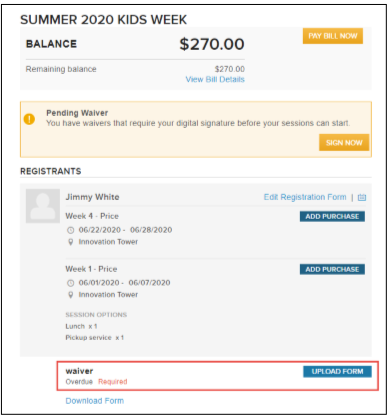The height and width of the screenshot is (417, 391).
Task: Click Upload Form for the waiver
Action: [x=337, y=372]
